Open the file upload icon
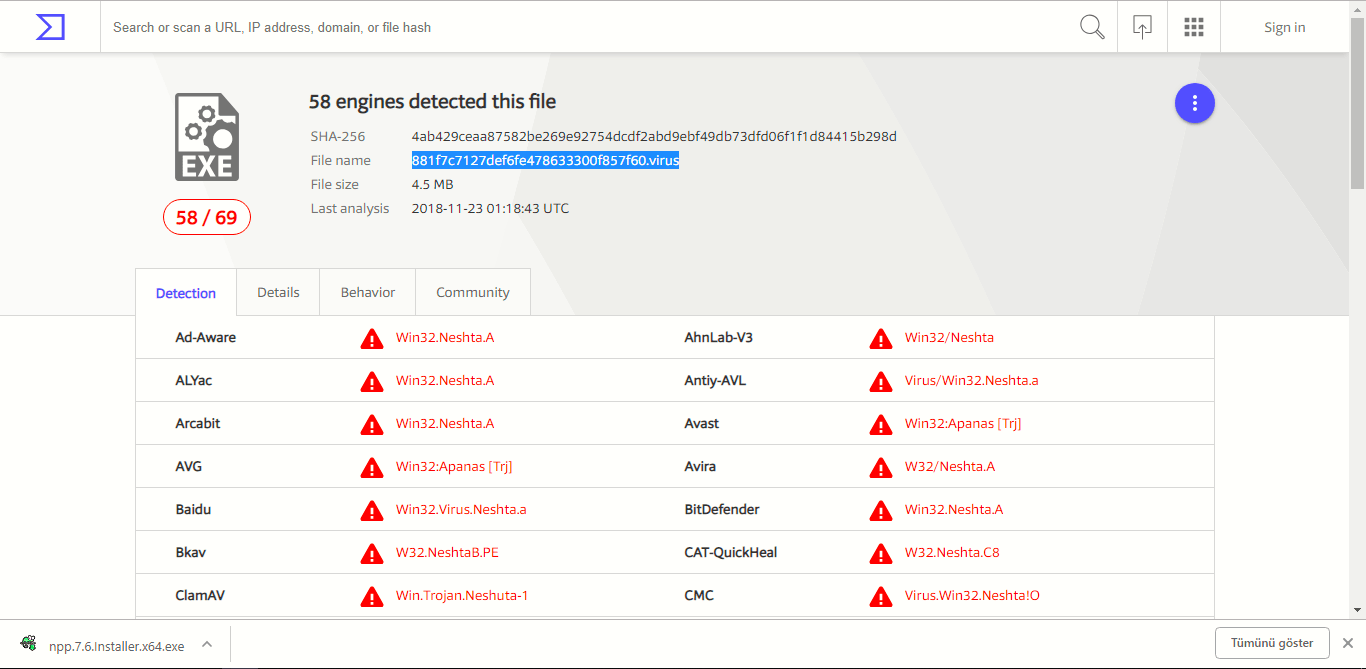The height and width of the screenshot is (669, 1366). pyautogui.click(x=1142, y=27)
